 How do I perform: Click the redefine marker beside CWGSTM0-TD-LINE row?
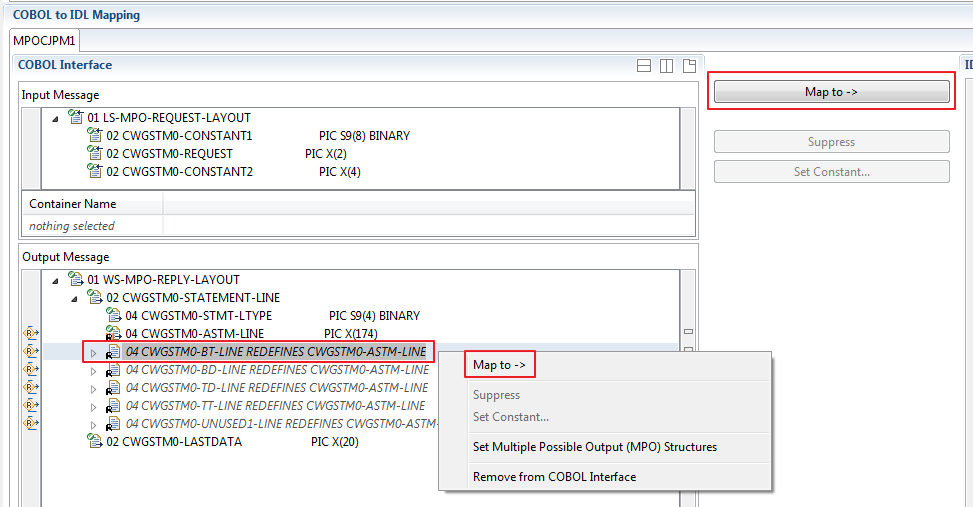click(x=31, y=387)
